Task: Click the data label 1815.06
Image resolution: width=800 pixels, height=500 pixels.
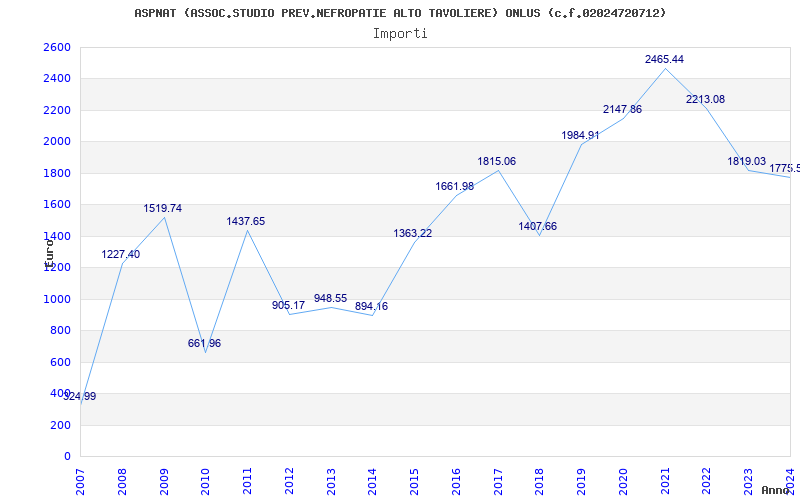Action: pyautogui.click(x=496, y=161)
